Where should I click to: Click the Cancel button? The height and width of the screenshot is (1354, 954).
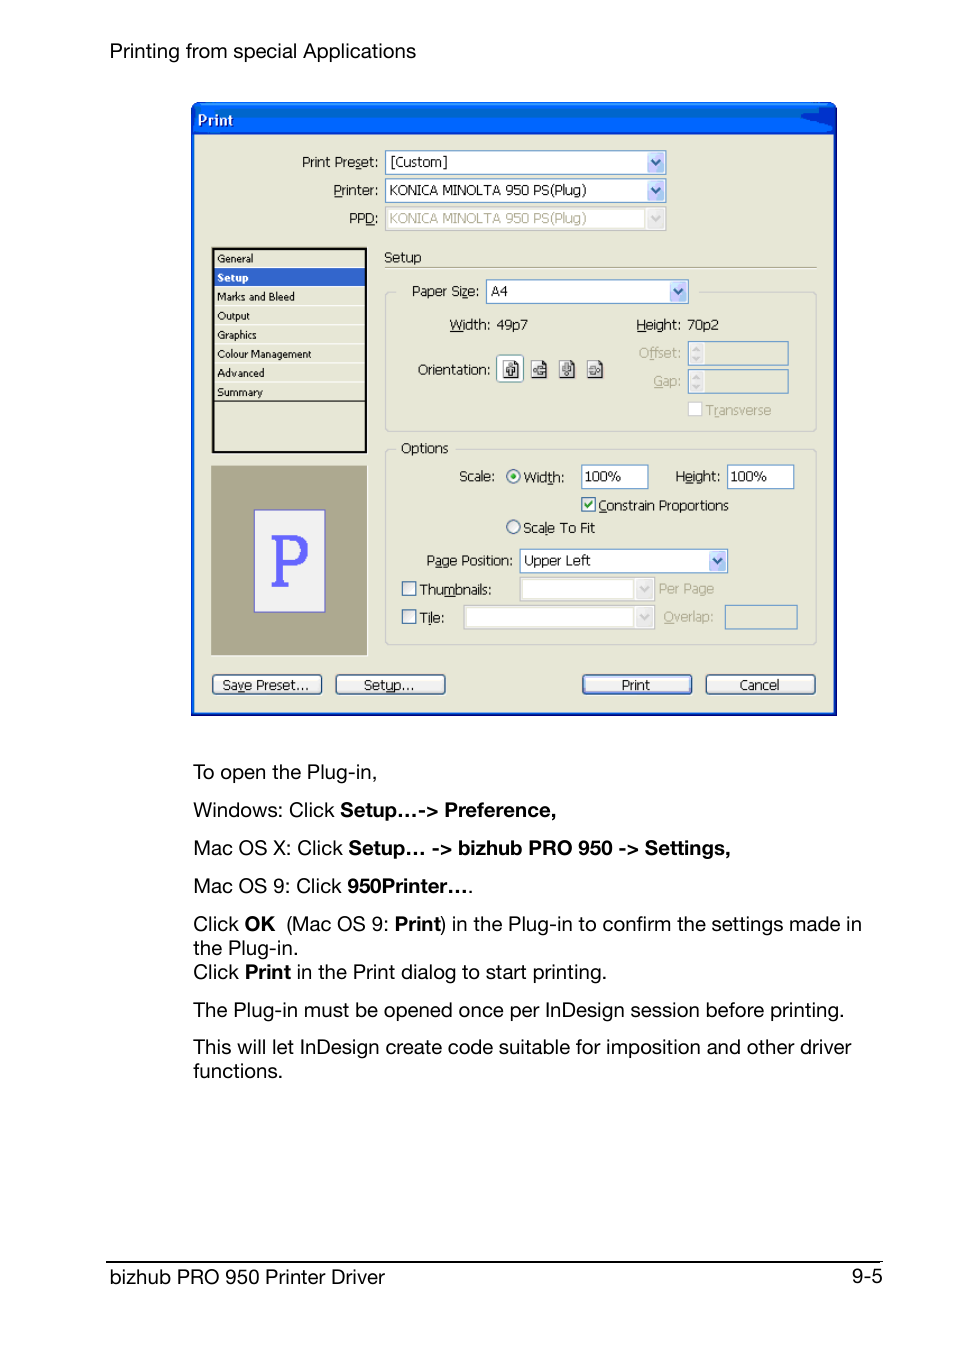(x=760, y=685)
